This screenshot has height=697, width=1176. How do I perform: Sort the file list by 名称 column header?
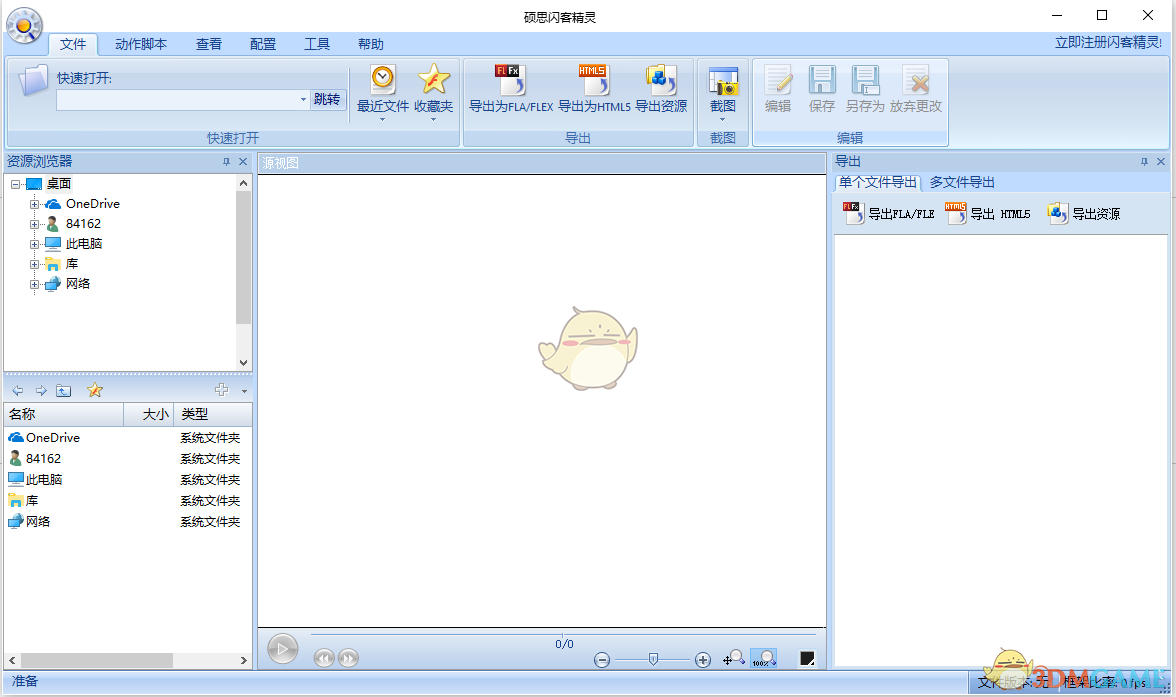coord(60,414)
